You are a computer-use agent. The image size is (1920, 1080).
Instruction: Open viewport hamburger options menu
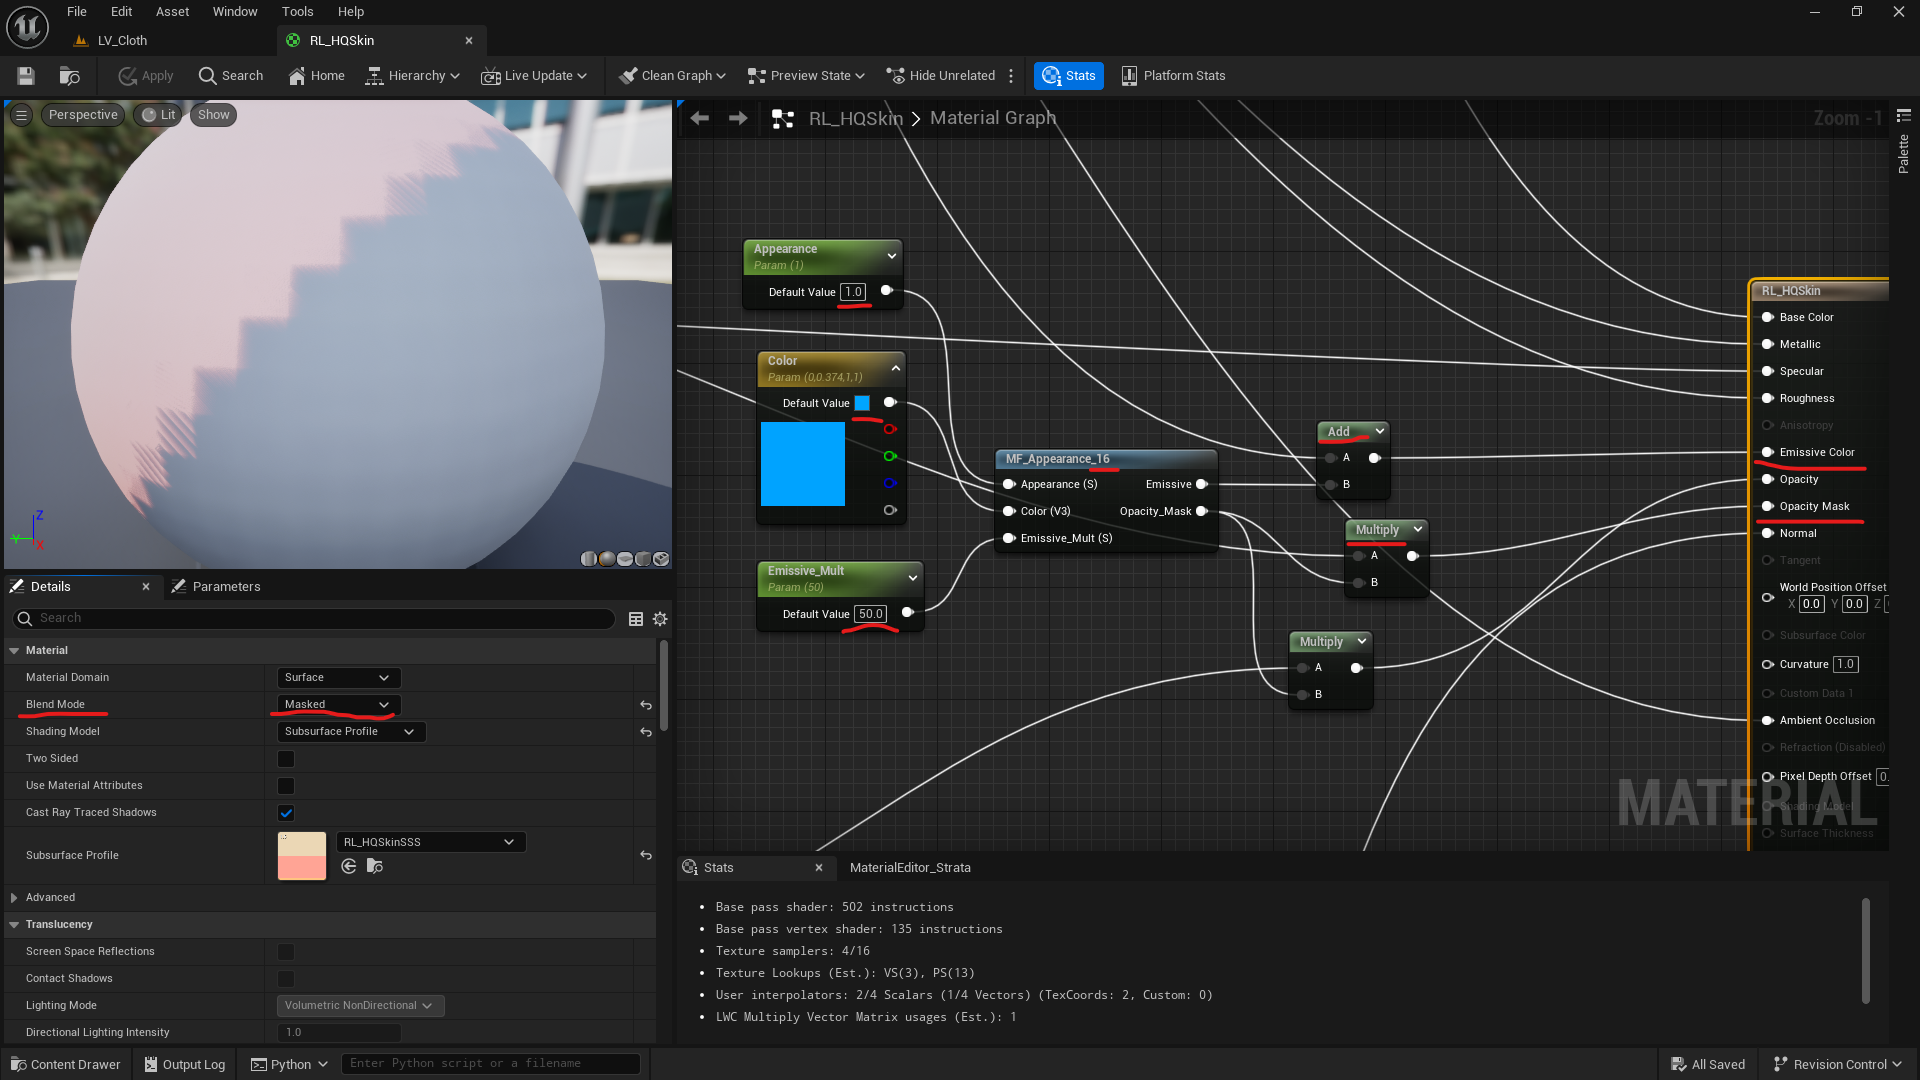click(21, 115)
